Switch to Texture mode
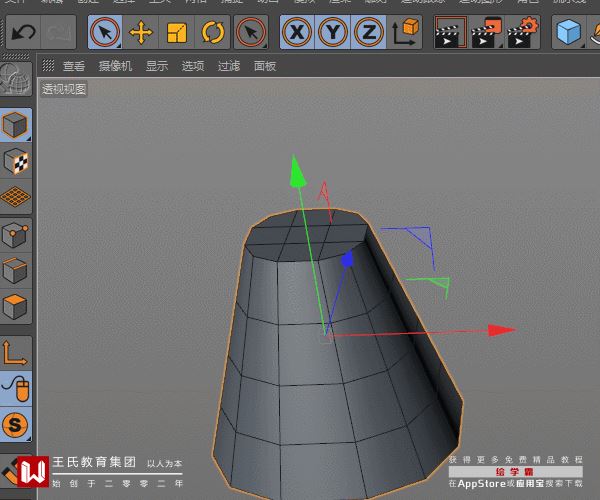This screenshot has height=500, width=600. 16,161
